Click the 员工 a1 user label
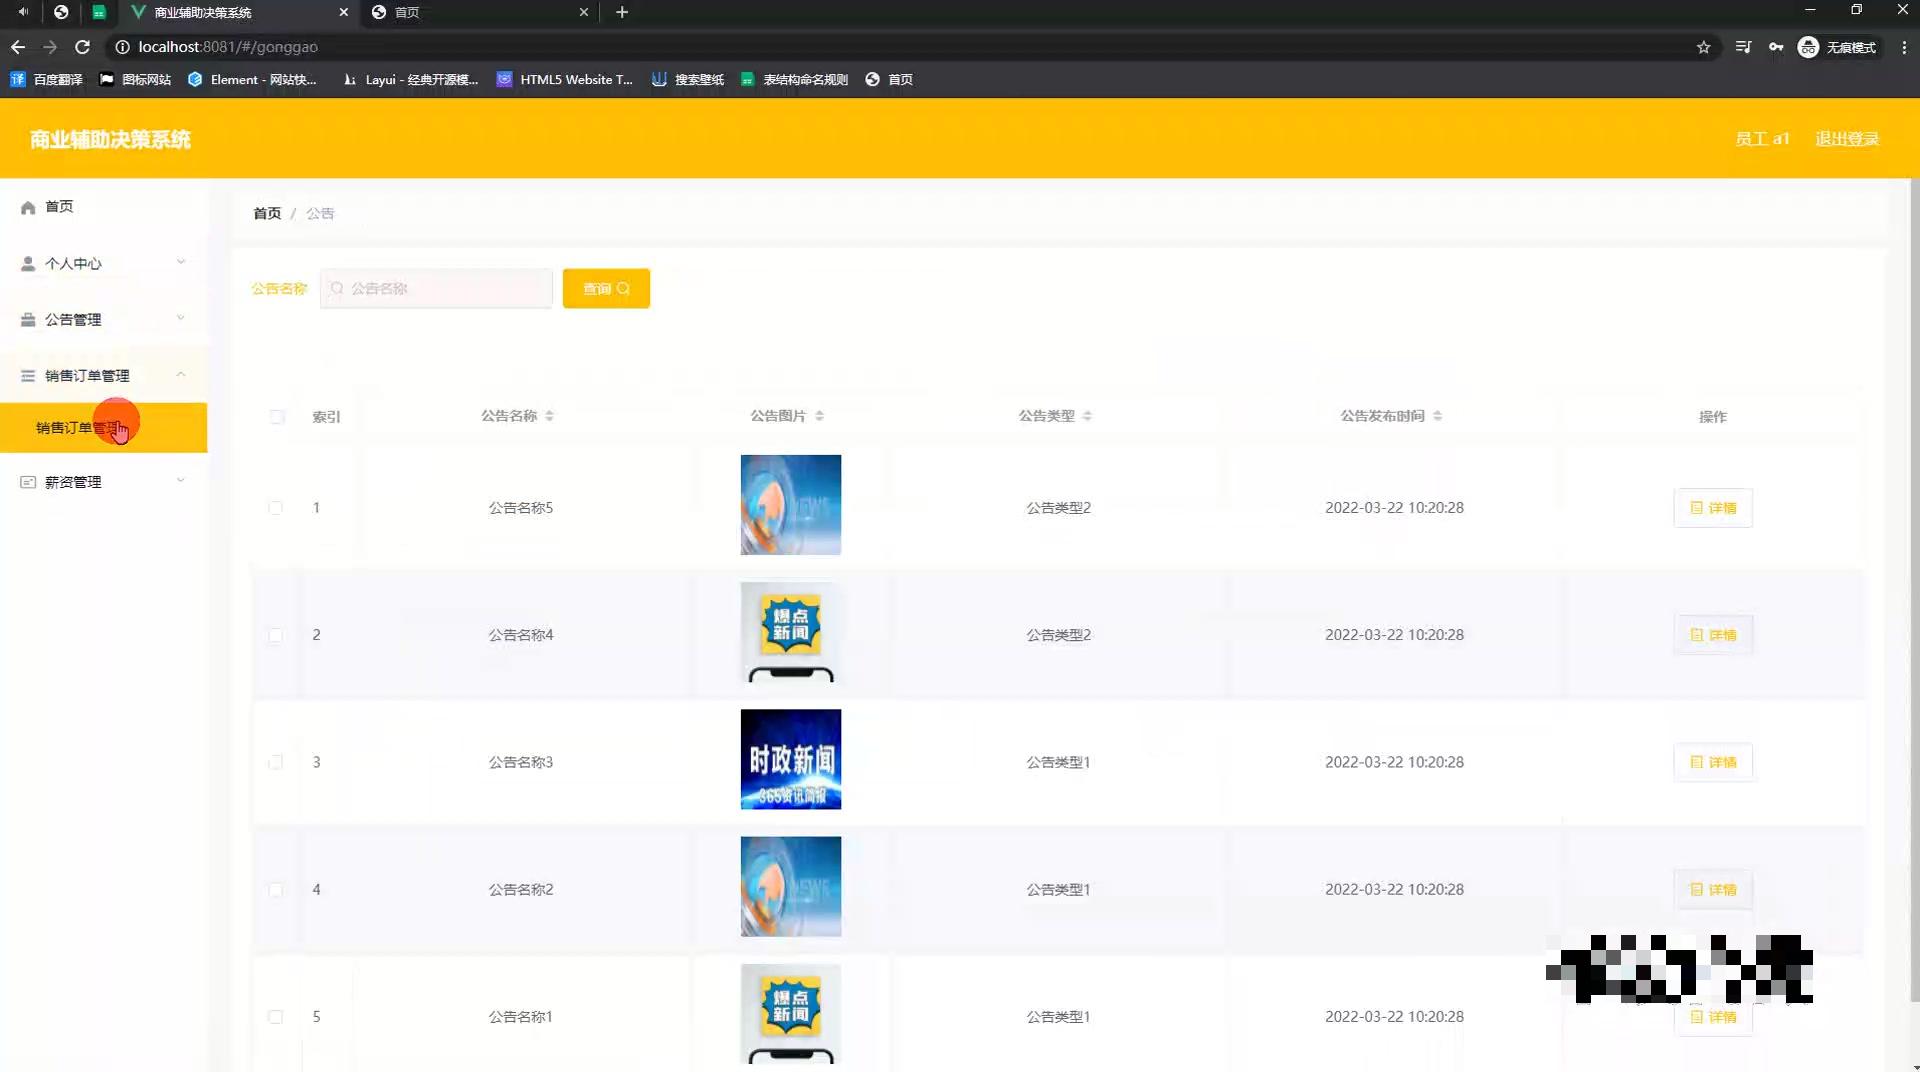The width and height of the screenshot is (1920, 1072). [x=1762, y=139]
